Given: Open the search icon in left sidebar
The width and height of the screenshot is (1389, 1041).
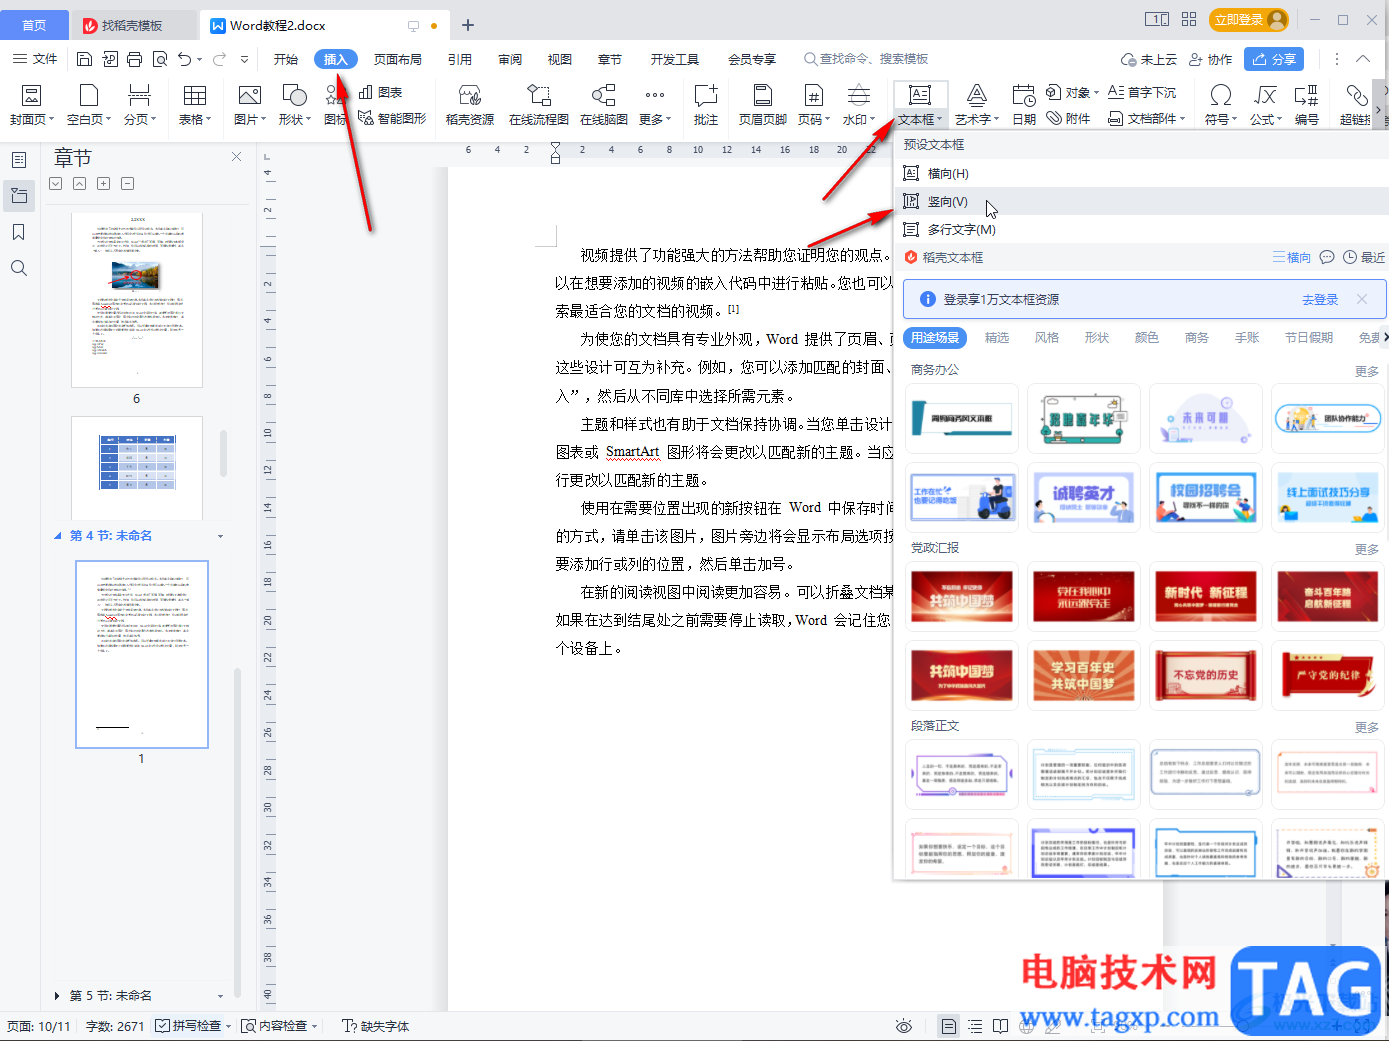Looking at the screenshot, I should [x=19, y=268].
